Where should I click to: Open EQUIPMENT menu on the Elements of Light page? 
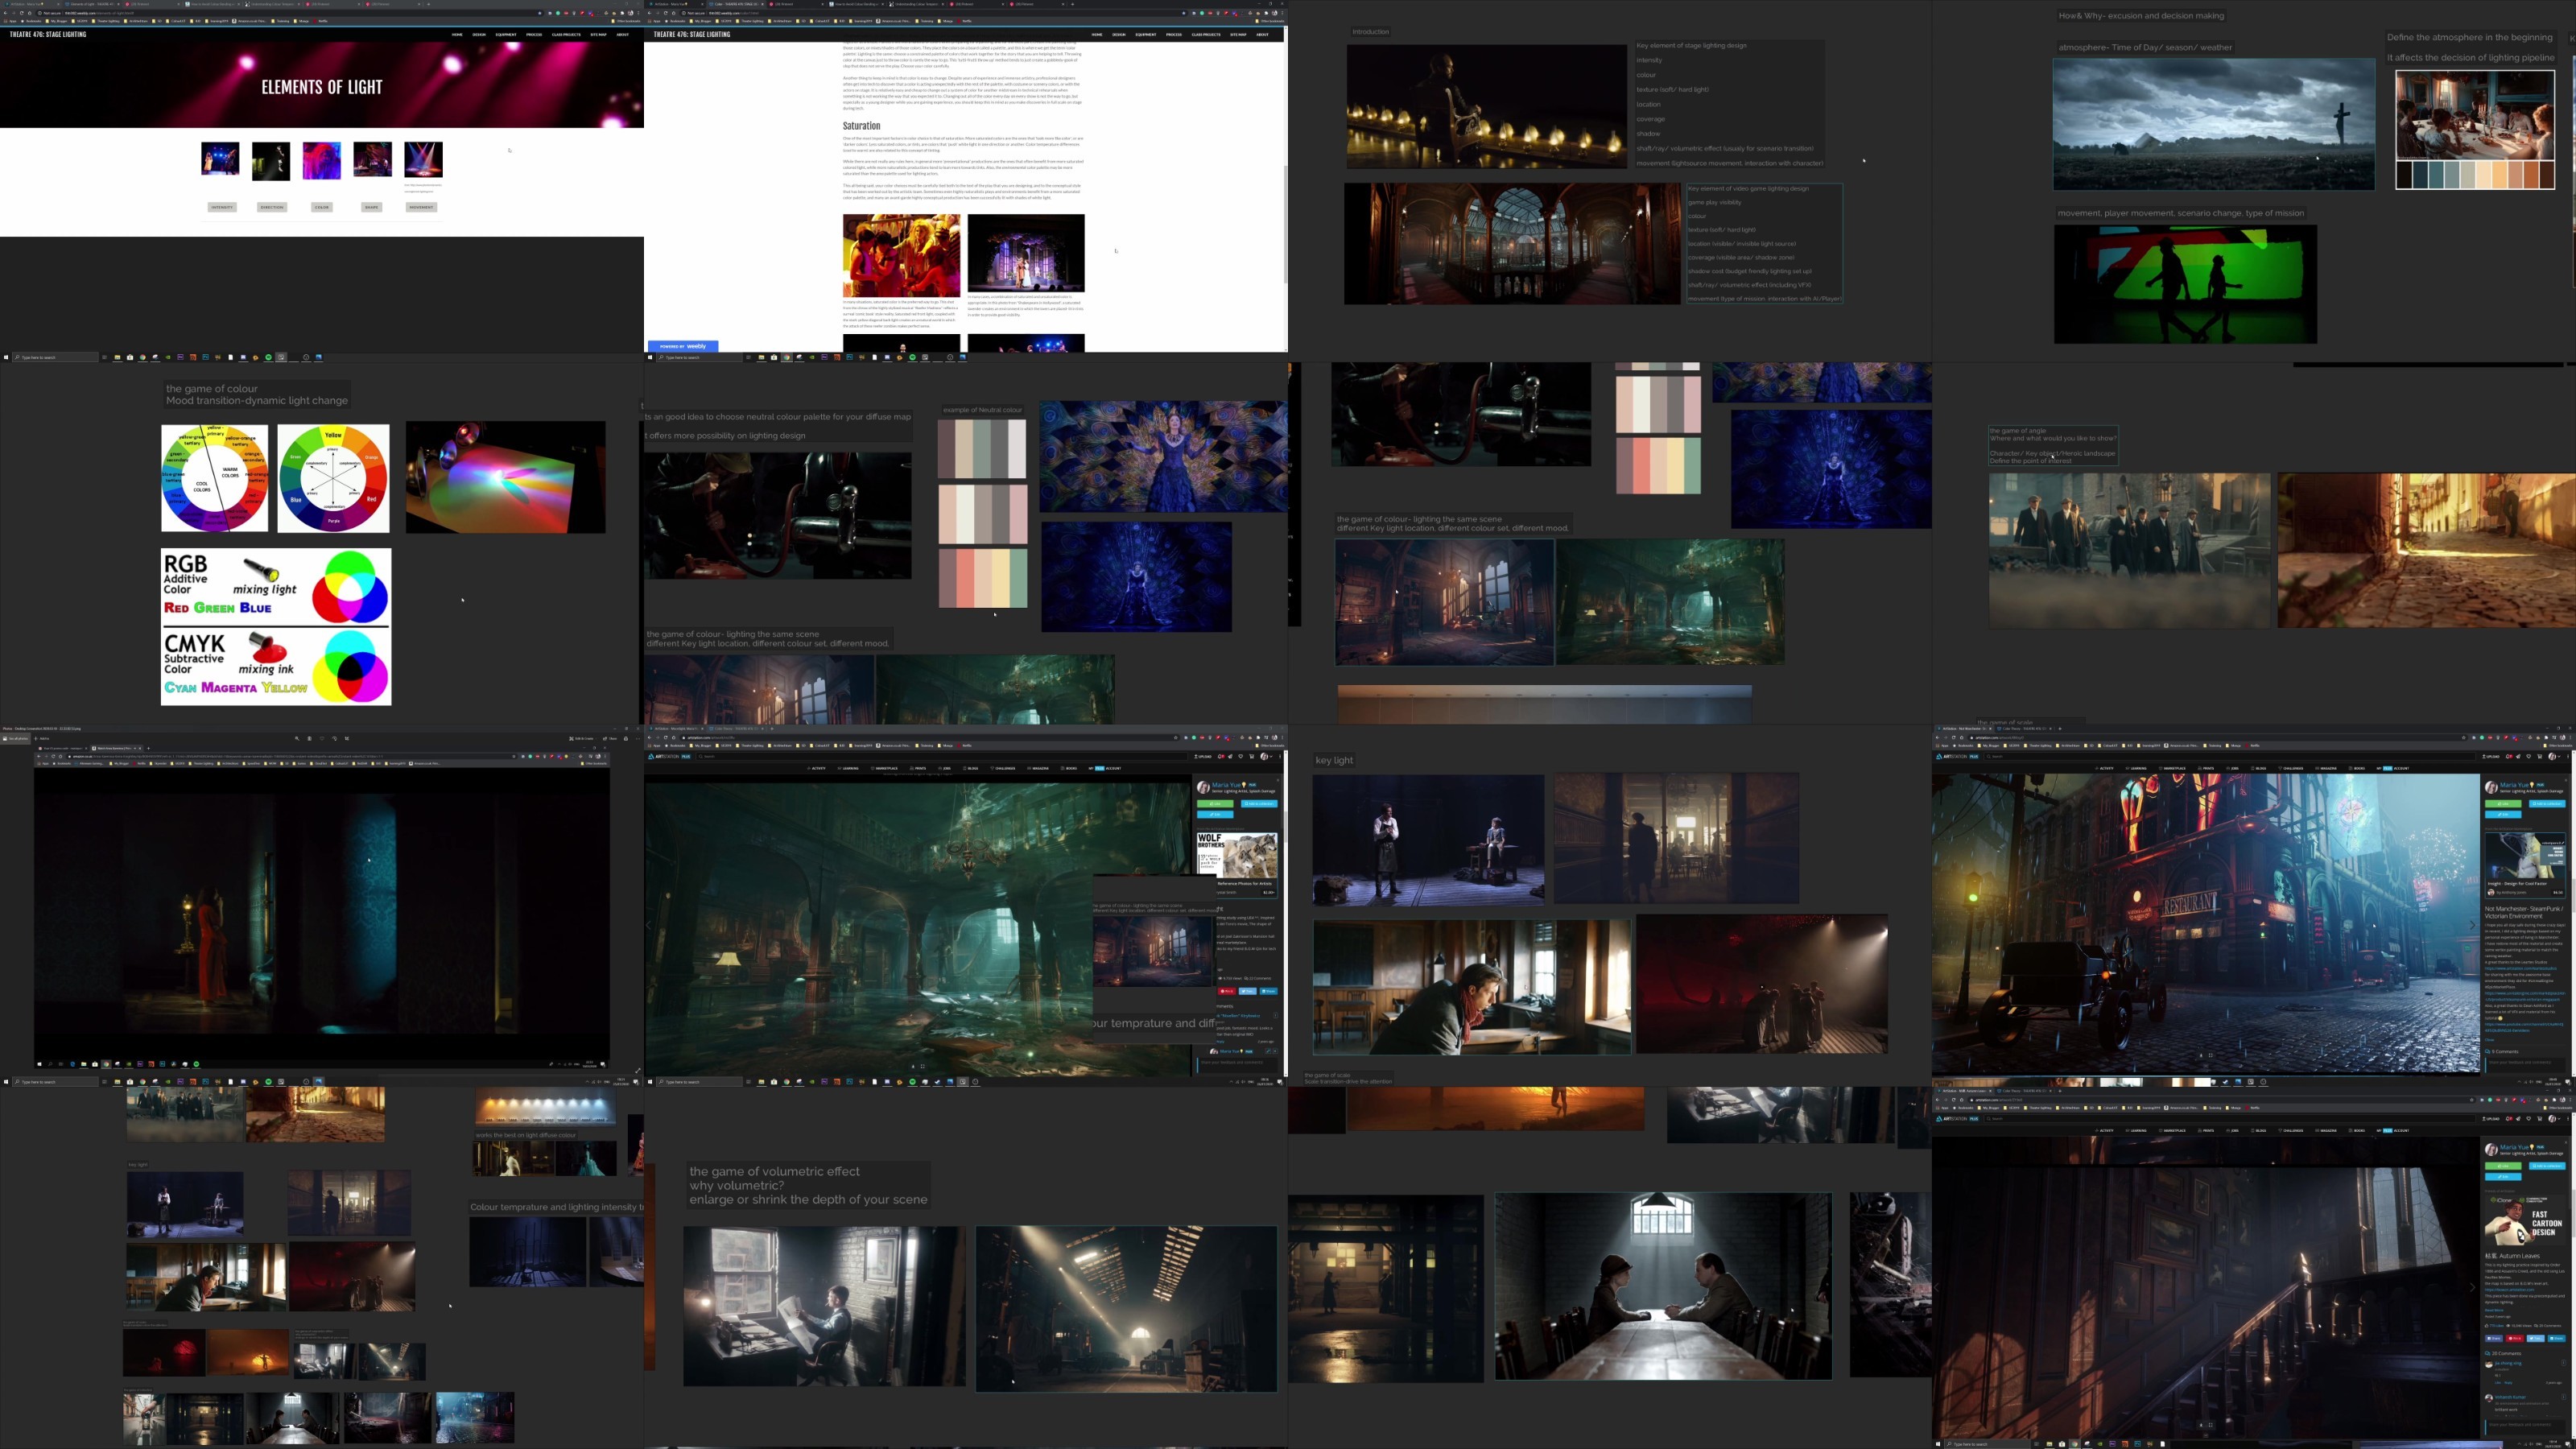point(506,35)
